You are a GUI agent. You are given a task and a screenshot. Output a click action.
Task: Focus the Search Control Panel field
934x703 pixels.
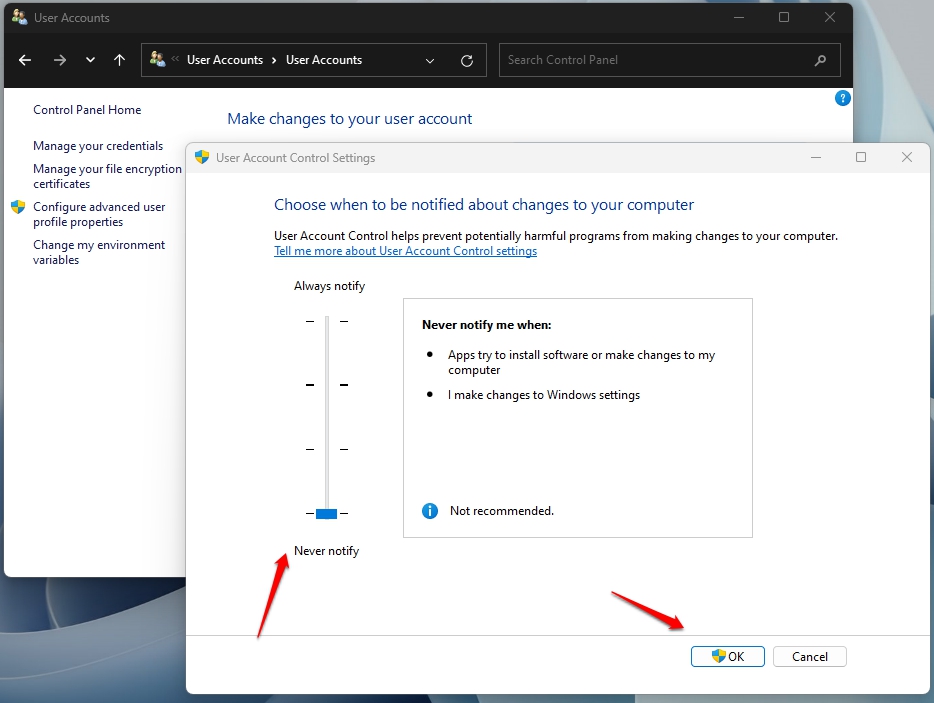point(670,60)
